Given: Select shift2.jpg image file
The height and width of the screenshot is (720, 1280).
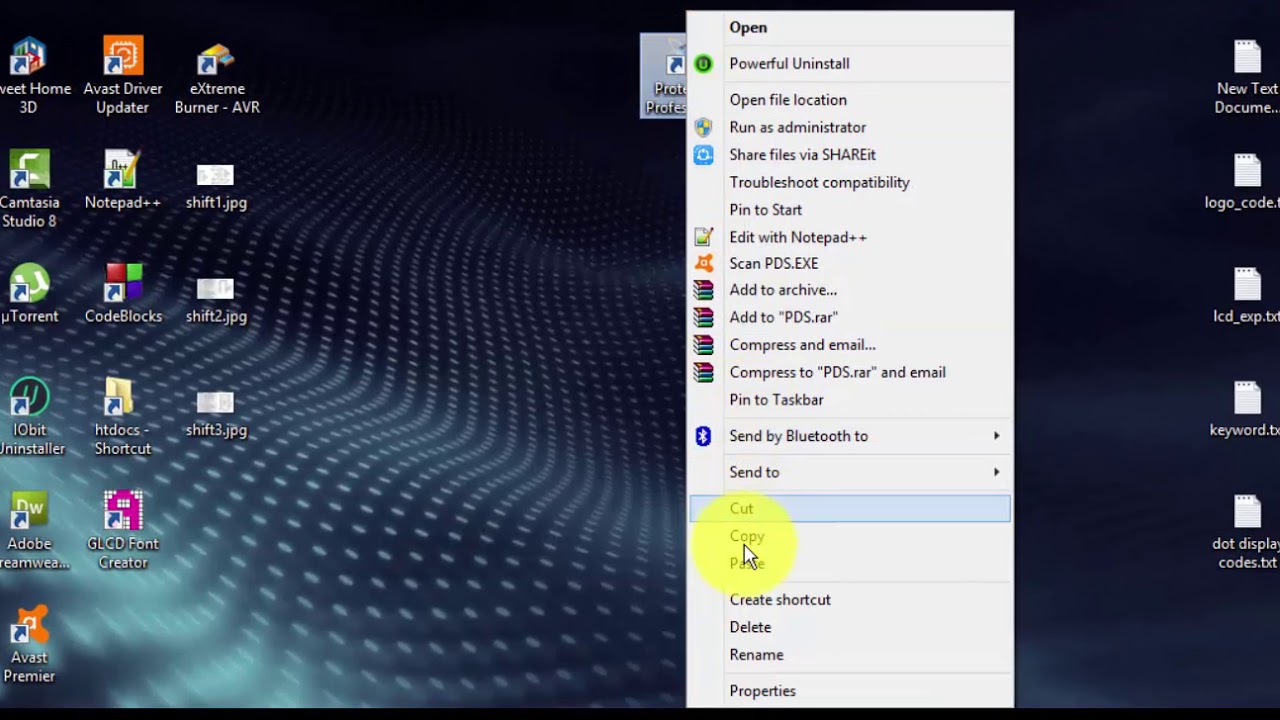Looking at the screenshot, I should pyautogui.click(x=216, y=300).
